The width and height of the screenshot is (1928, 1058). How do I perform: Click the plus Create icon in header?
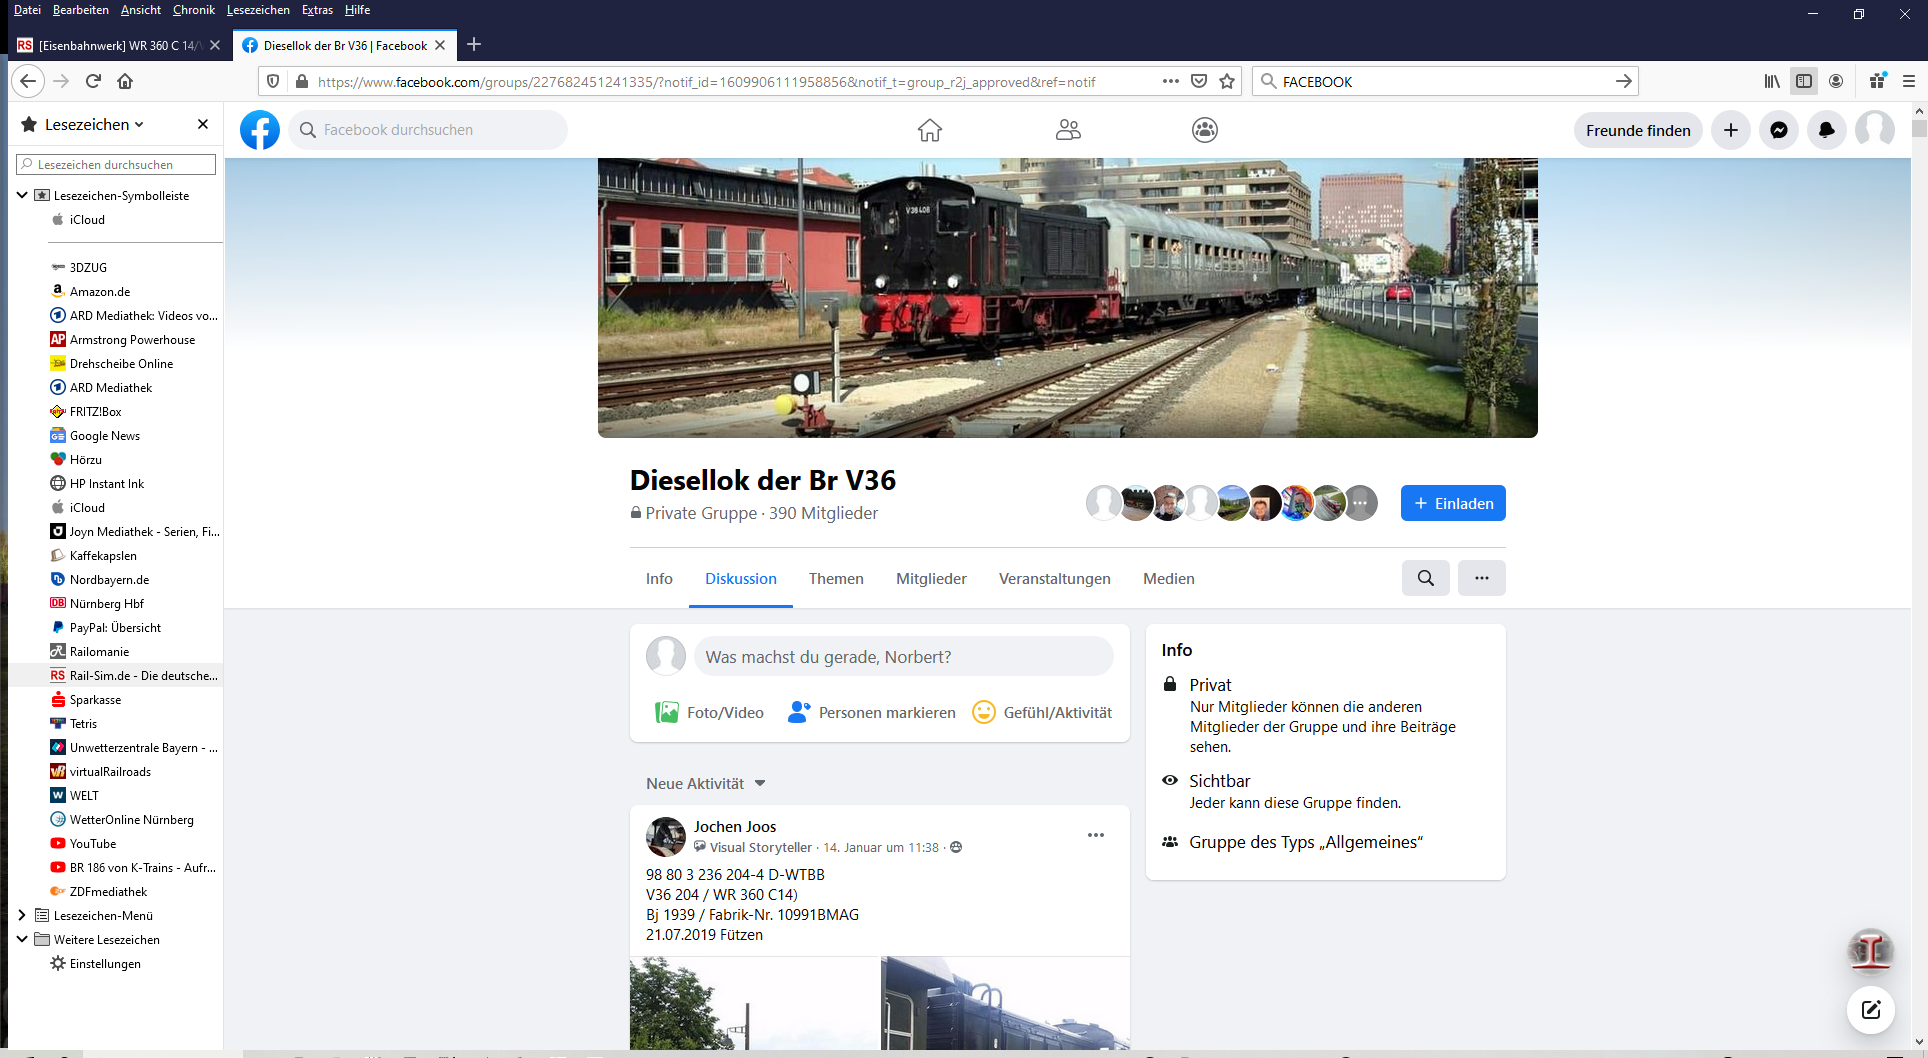pos(1731,130)
